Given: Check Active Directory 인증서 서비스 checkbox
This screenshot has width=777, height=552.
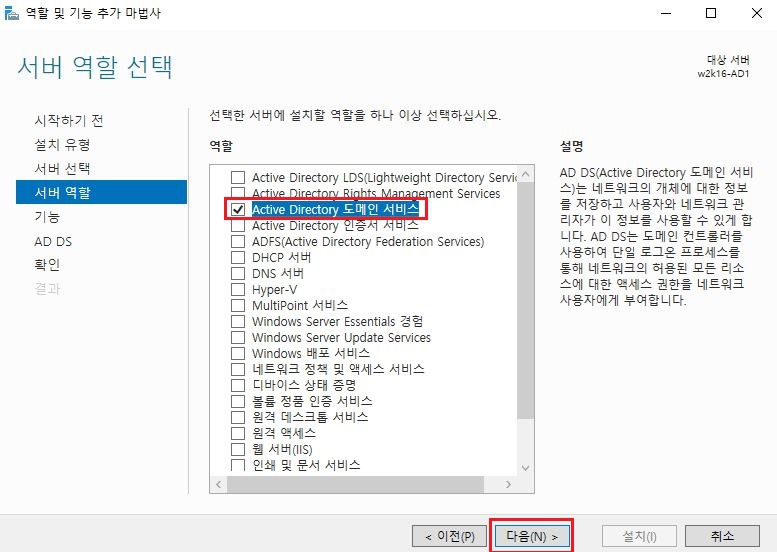Looking at the screenshot, I should click(238, 225).
